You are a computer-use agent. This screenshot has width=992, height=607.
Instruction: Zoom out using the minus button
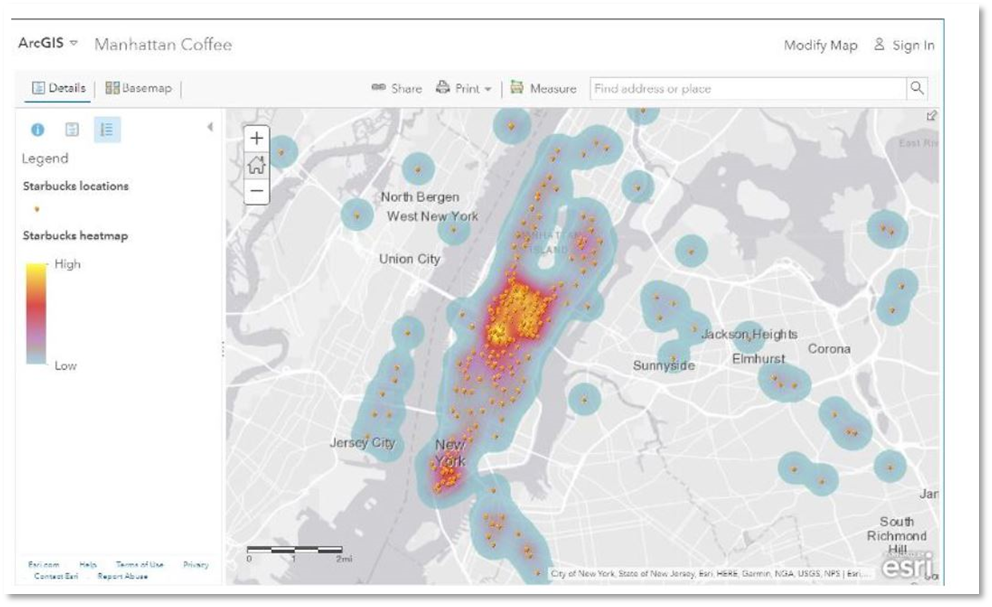tap(256, 189)
